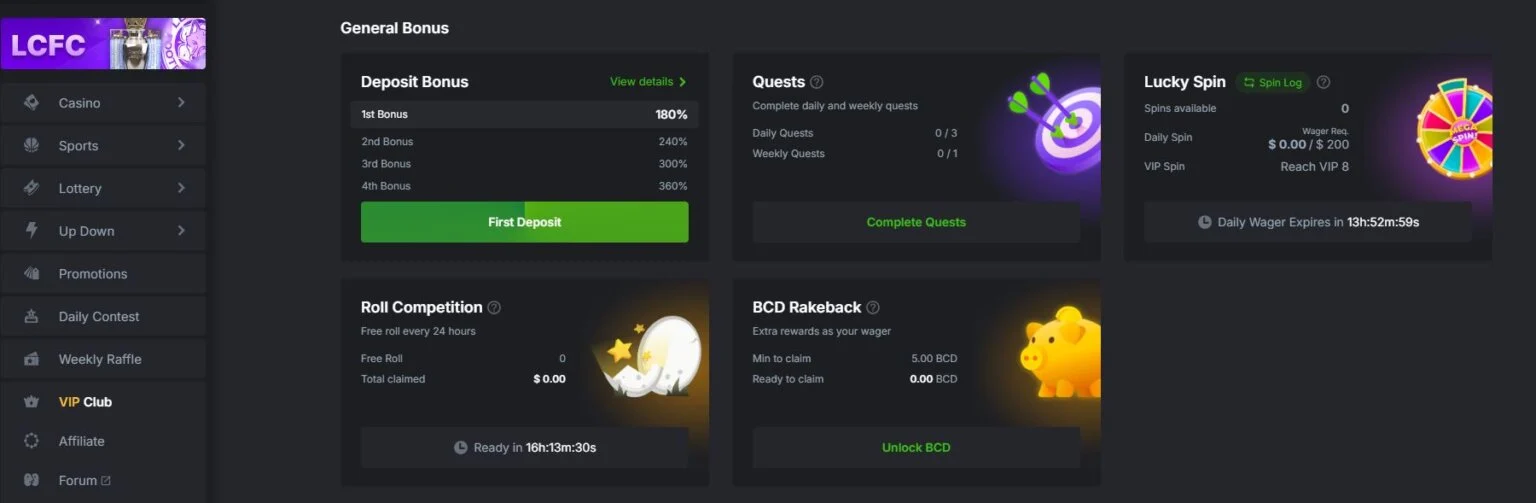Screen dimensions: 1536x503
Task: Click the Casino dice icon in sidebar
Action: click(x=31, y=103)
